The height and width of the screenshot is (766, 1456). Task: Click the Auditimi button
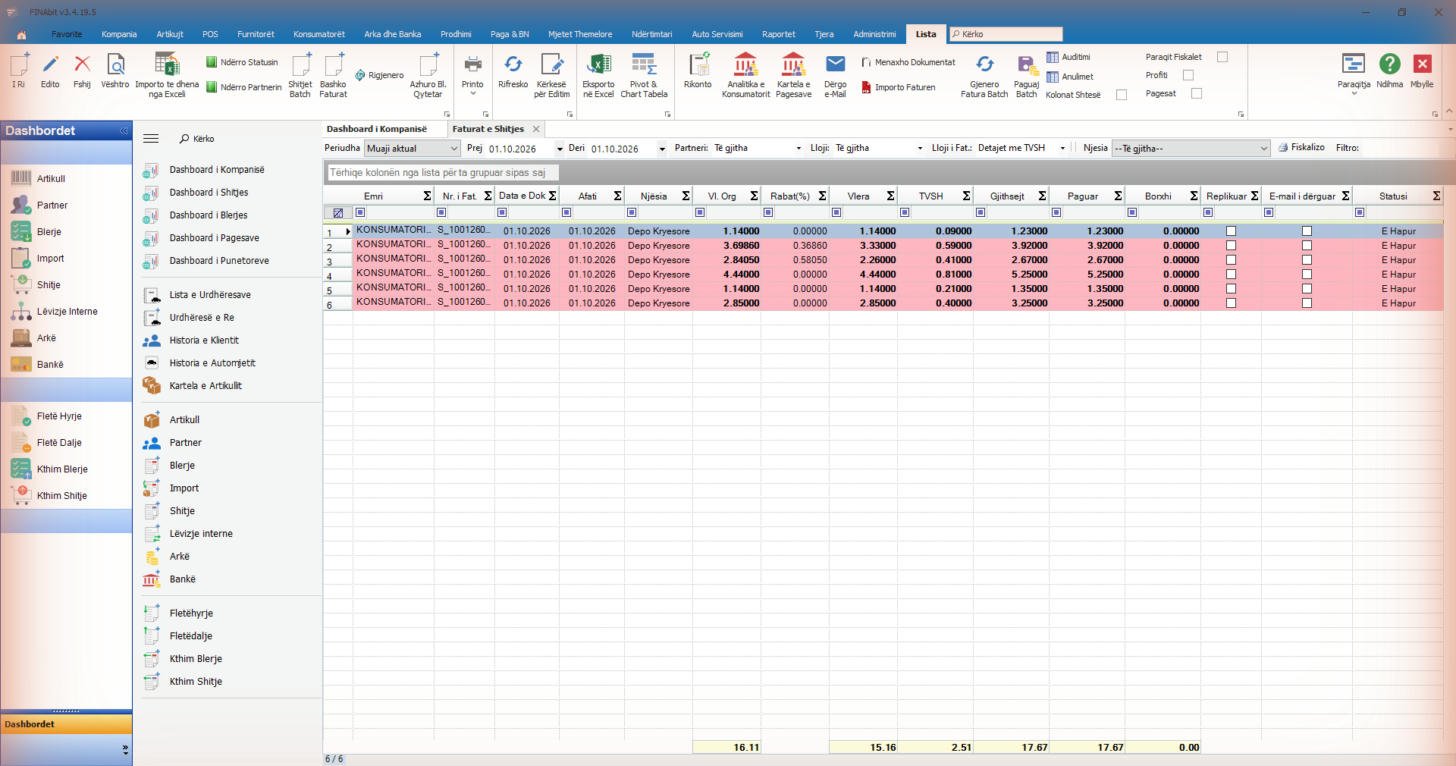pos(1068,57)
